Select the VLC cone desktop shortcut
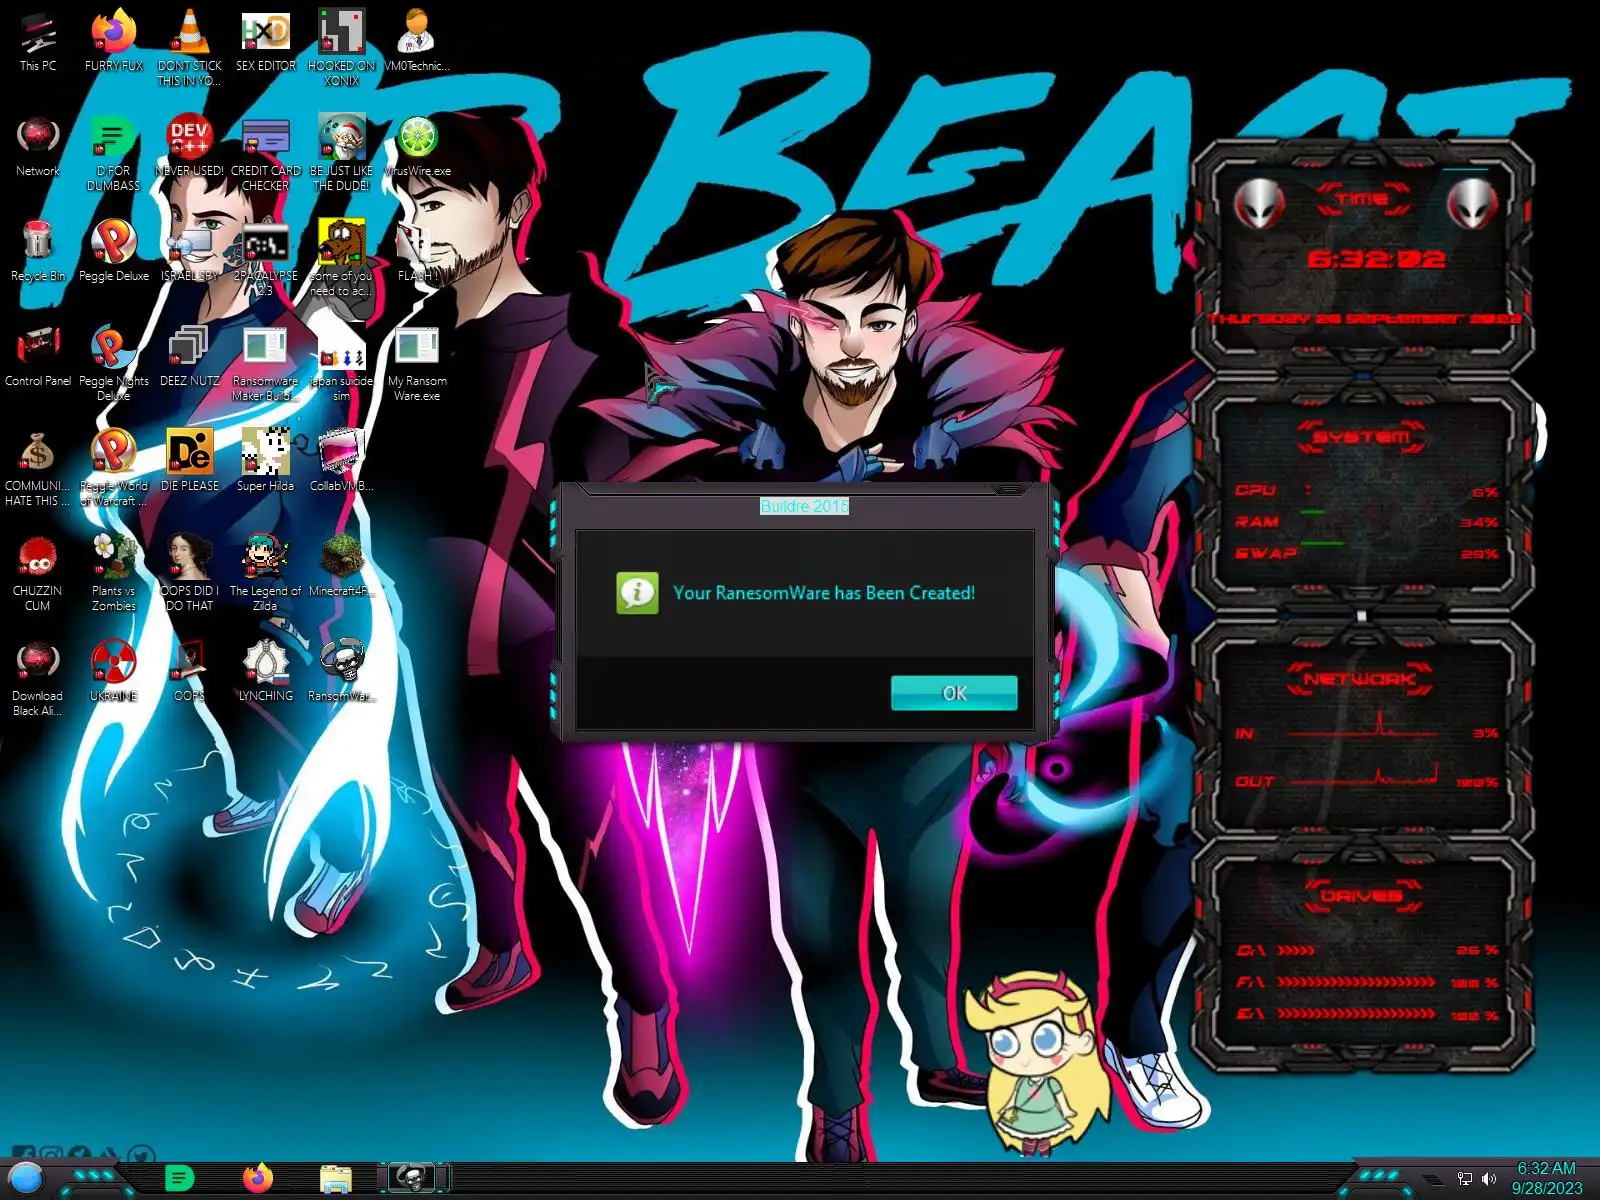 coord(190,48)
